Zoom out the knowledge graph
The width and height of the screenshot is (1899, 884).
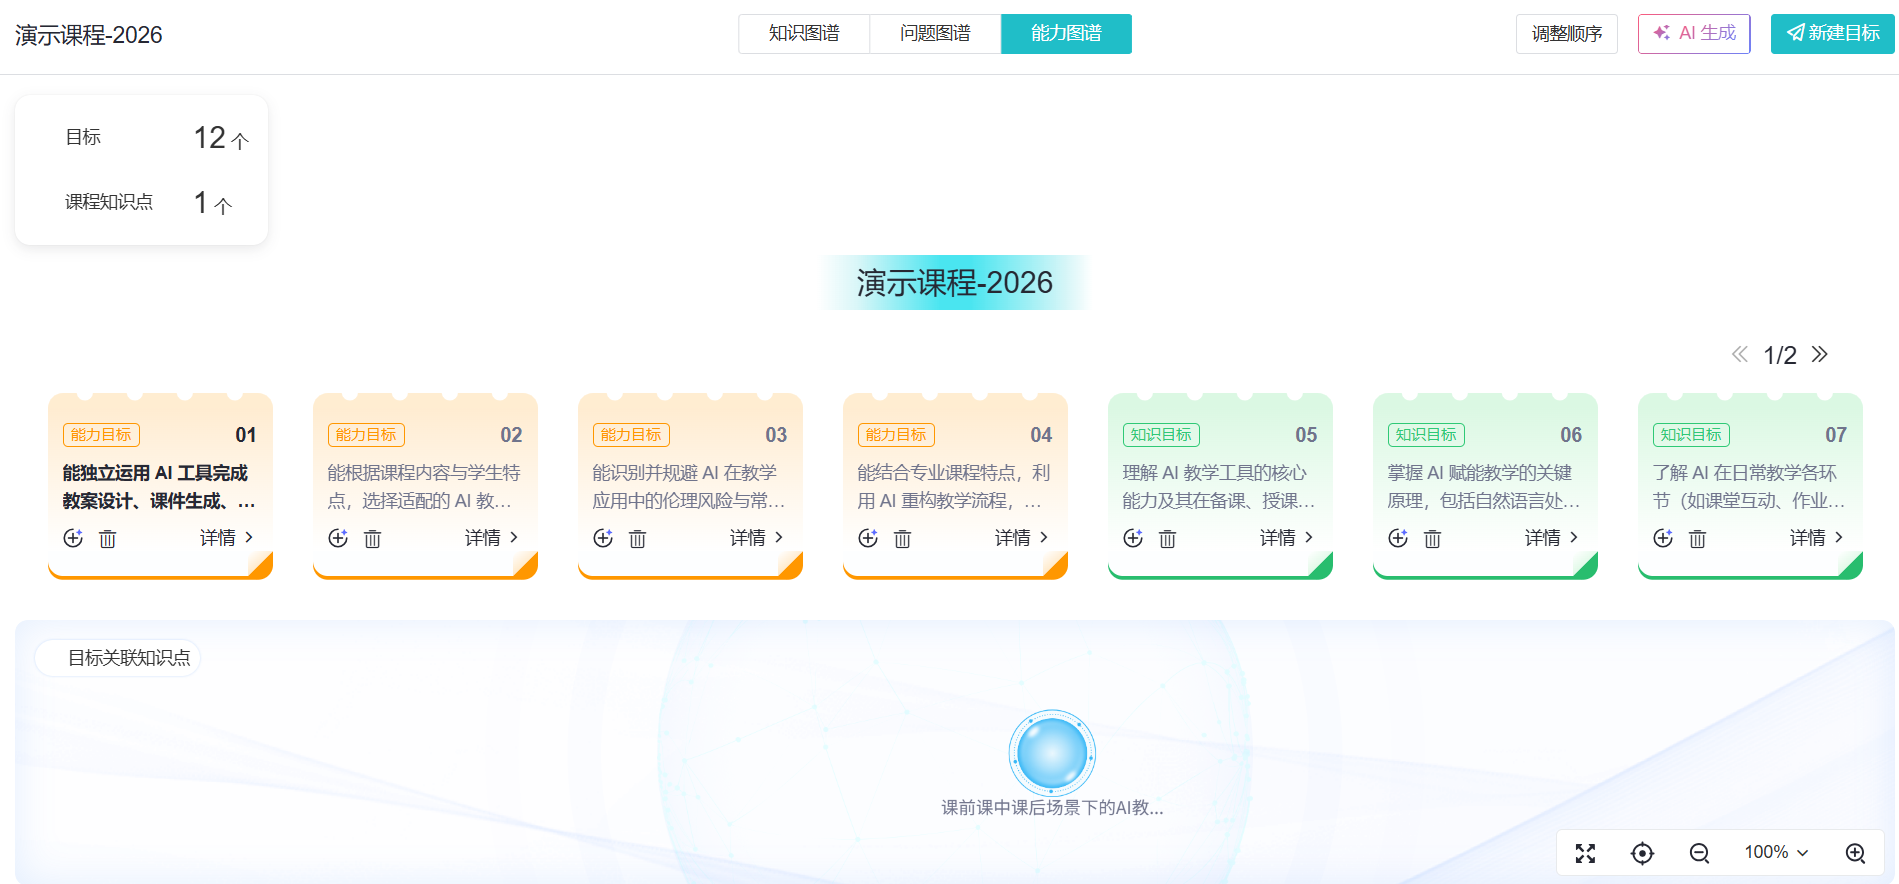[1699, 853]
